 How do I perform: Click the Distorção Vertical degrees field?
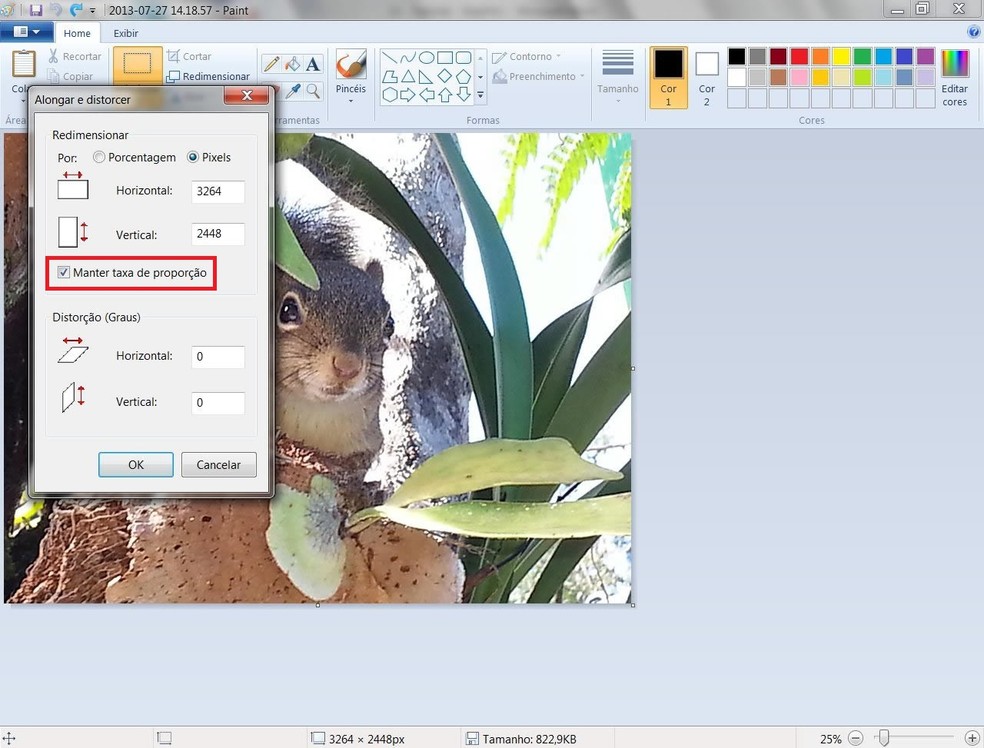coord(217,403)
